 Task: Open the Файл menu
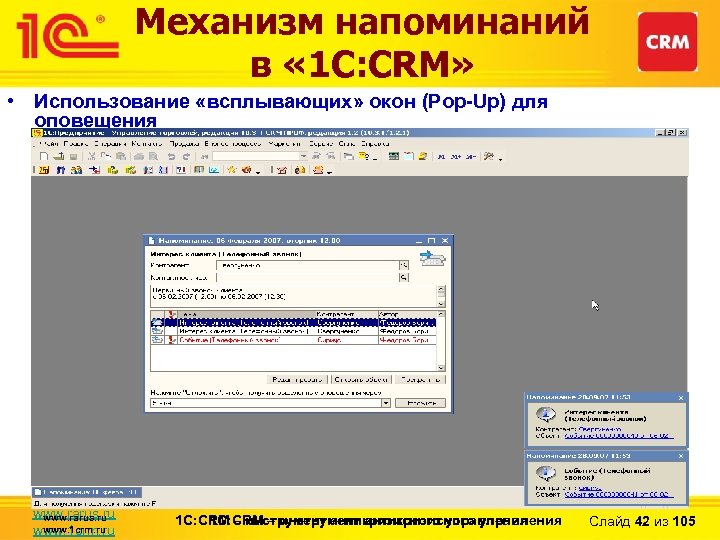[48, 144]
